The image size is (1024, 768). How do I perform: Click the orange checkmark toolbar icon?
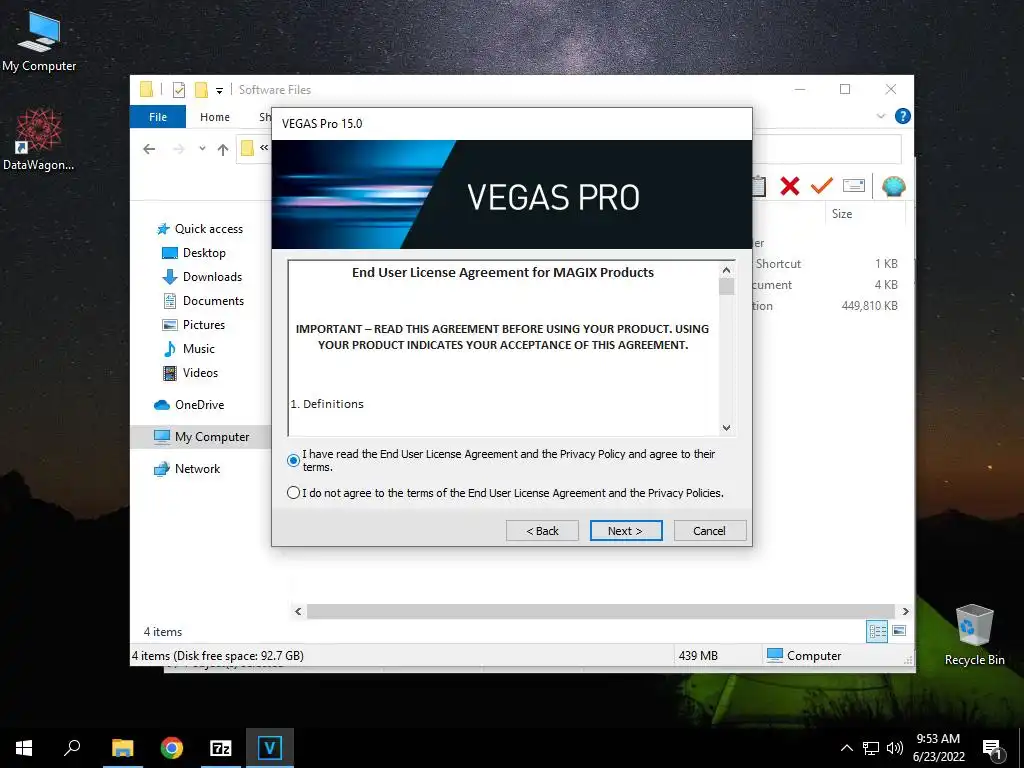(x=822, y=186)
